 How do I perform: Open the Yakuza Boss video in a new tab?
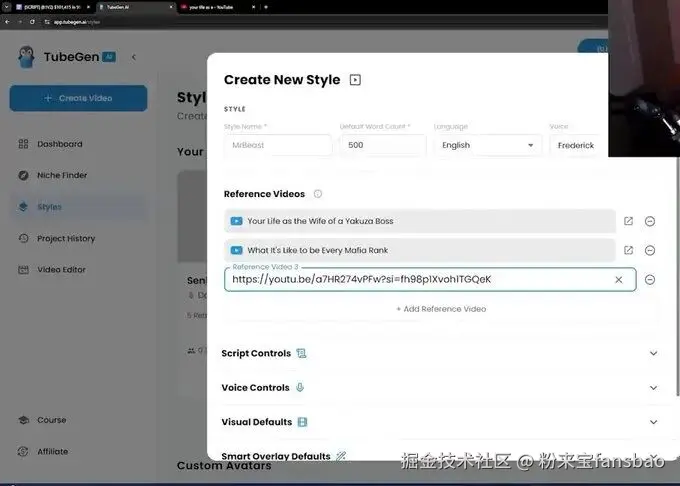[x=628, y=221]
